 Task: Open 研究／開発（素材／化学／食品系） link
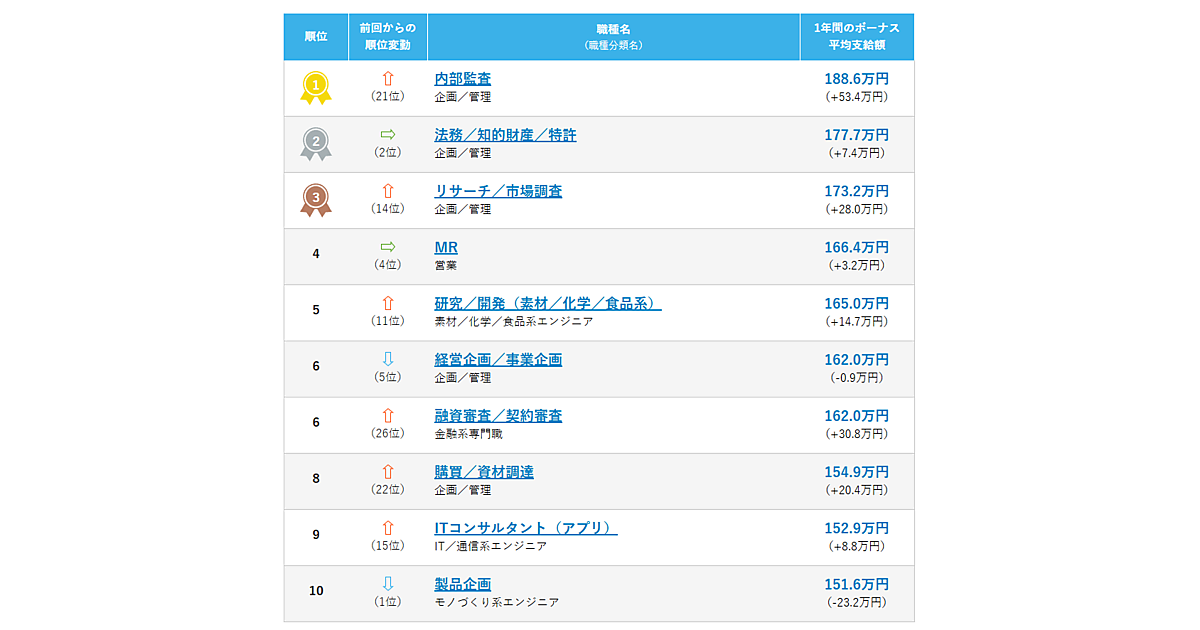point(548,303)
